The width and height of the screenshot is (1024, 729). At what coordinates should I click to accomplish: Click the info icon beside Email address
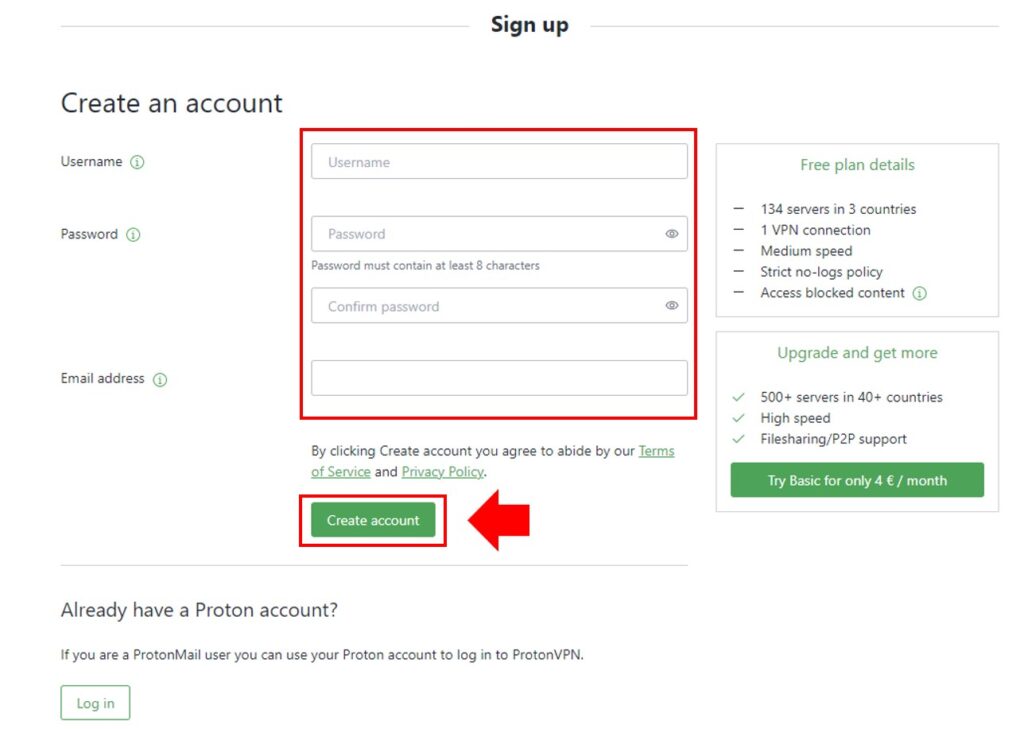click(160, 380)
